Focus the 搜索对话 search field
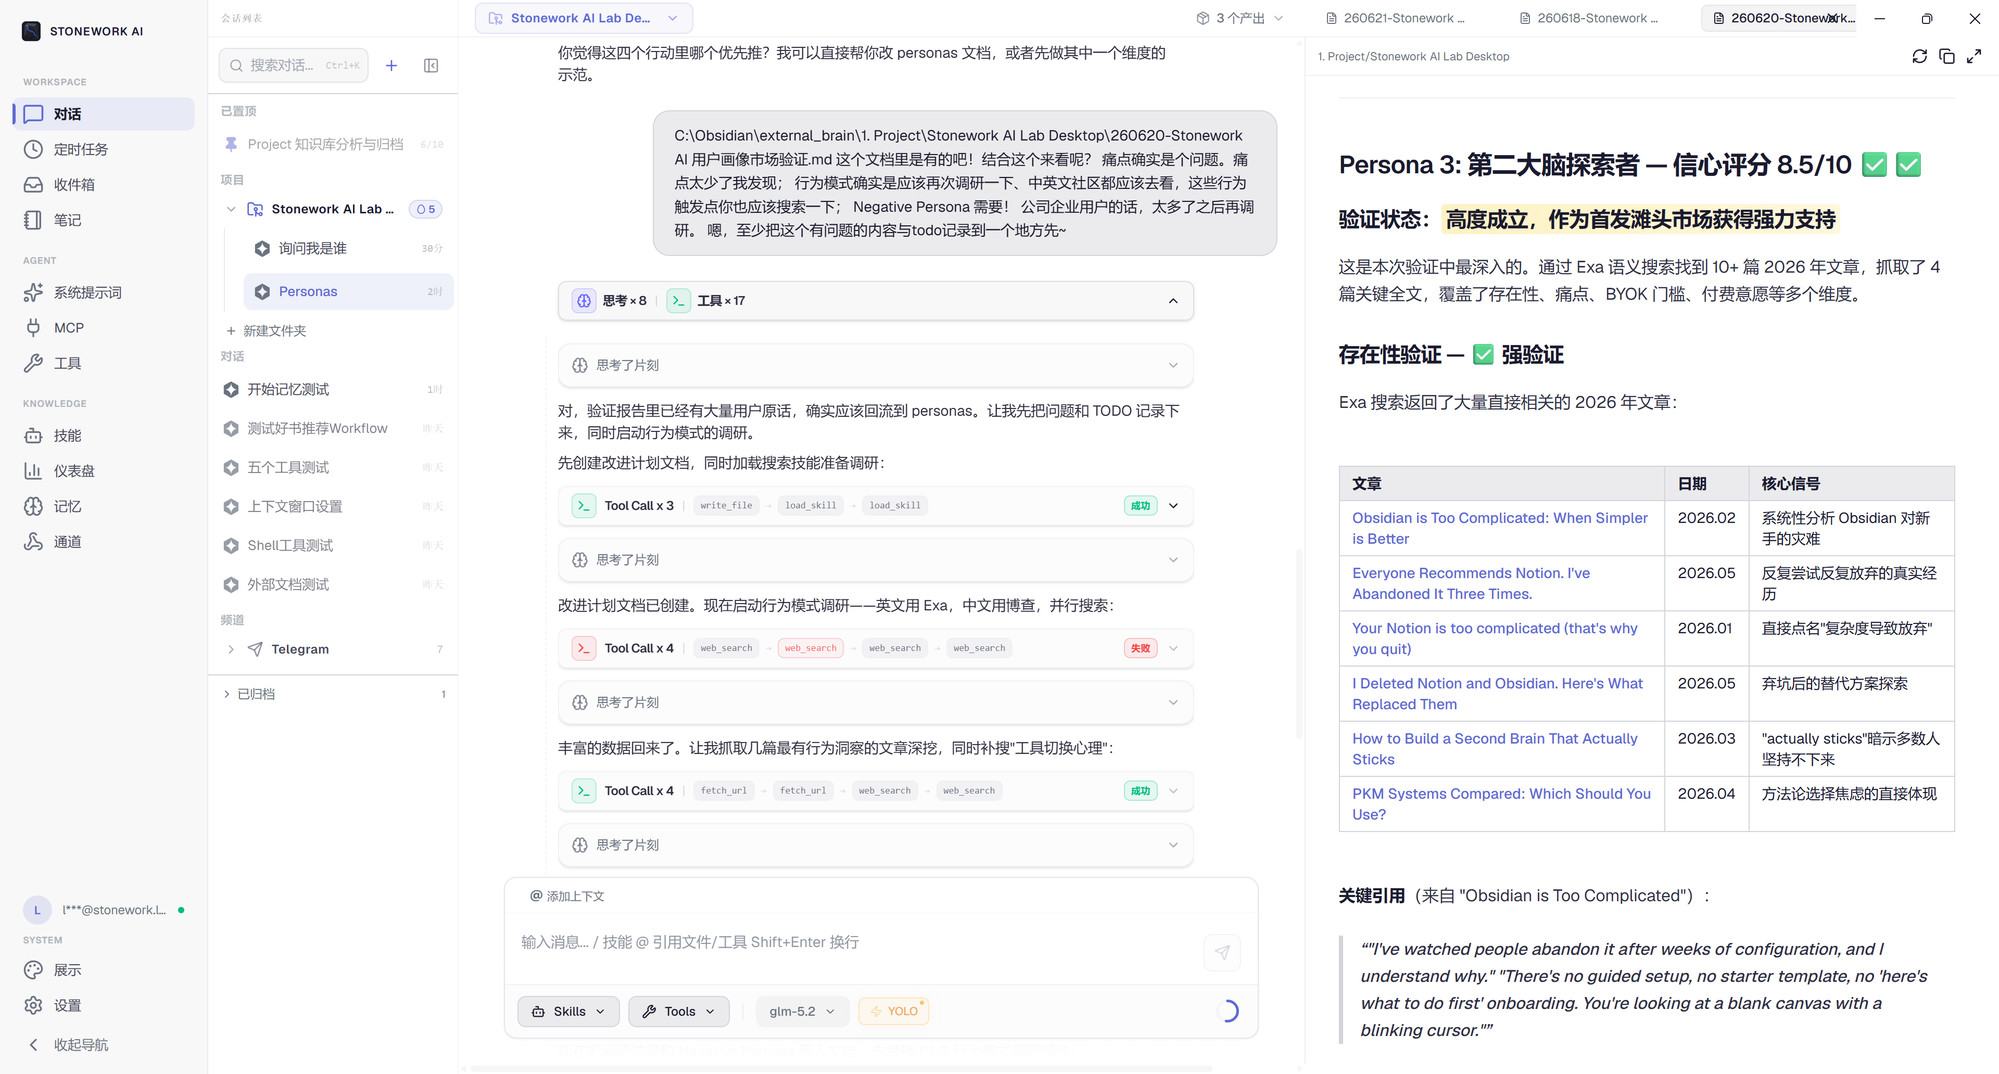This screenshot has height=1074, width=1999. (293, 65)
